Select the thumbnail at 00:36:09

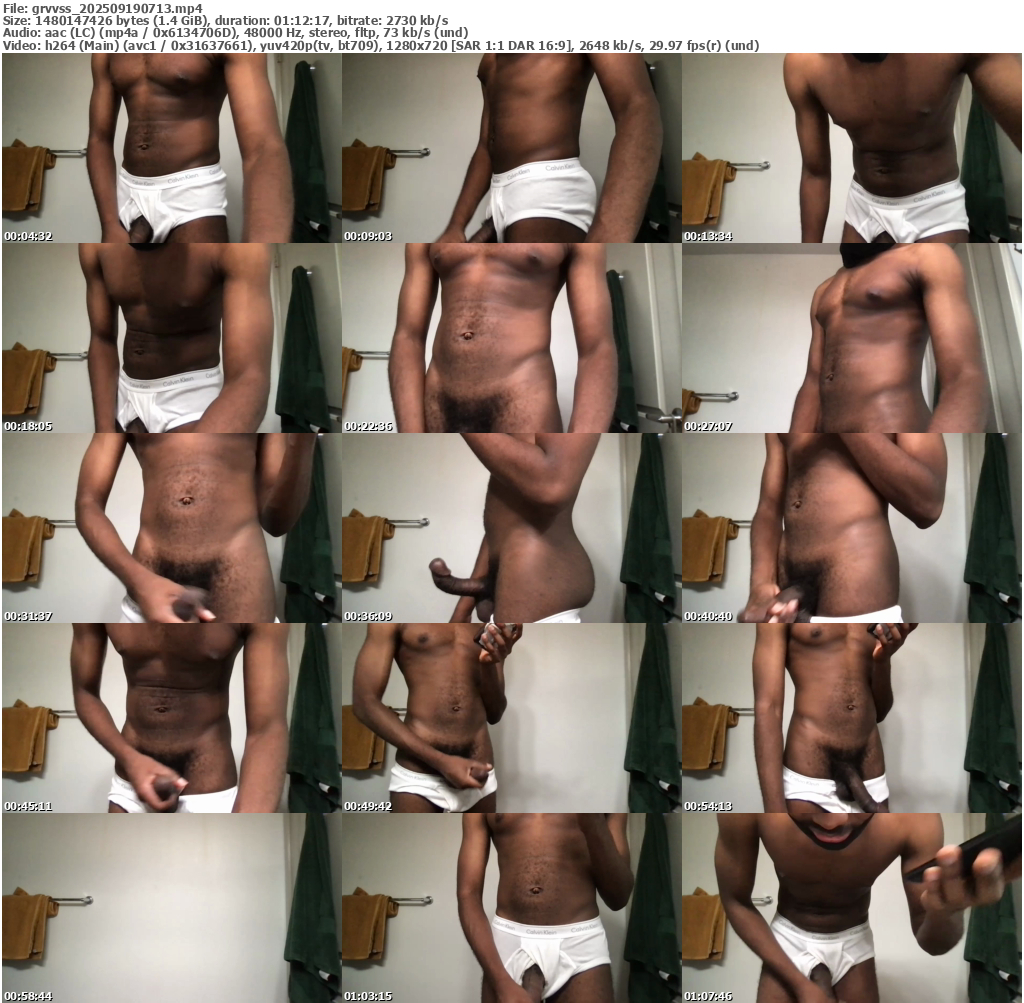(511, 528)
